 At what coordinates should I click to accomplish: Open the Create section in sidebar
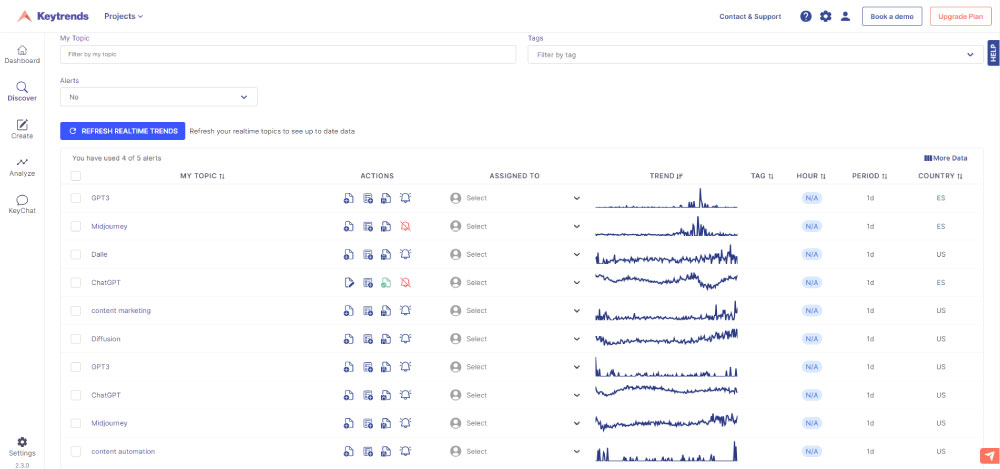pyautogui.click(x=22, y=130)
